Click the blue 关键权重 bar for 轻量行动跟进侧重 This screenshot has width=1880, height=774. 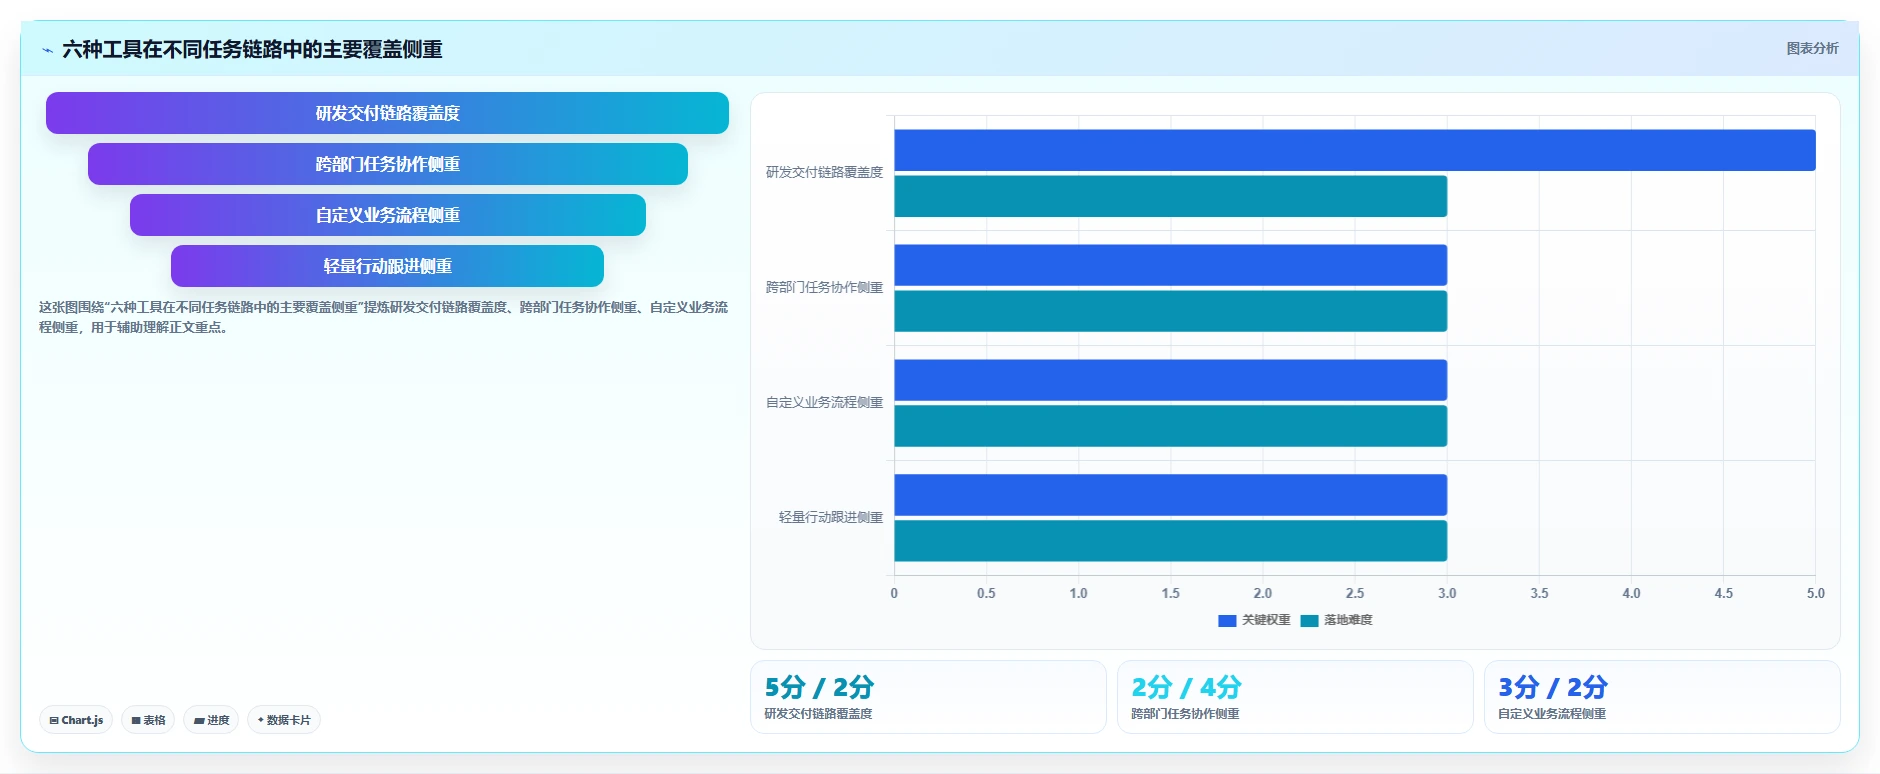[1170, 495]
